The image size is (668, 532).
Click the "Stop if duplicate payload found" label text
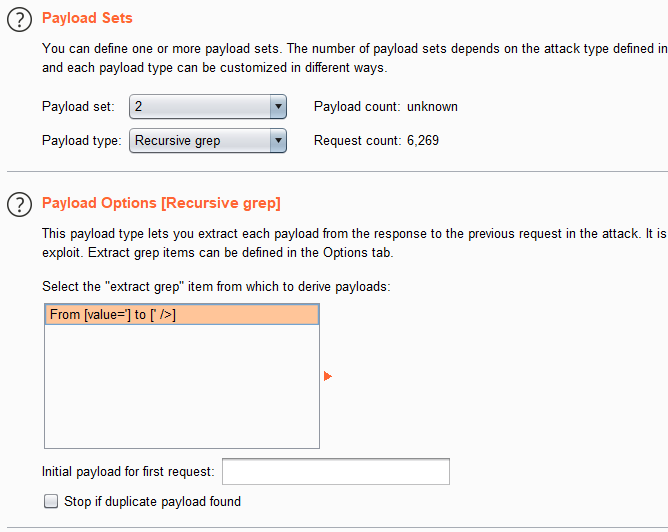pos(152,501)
